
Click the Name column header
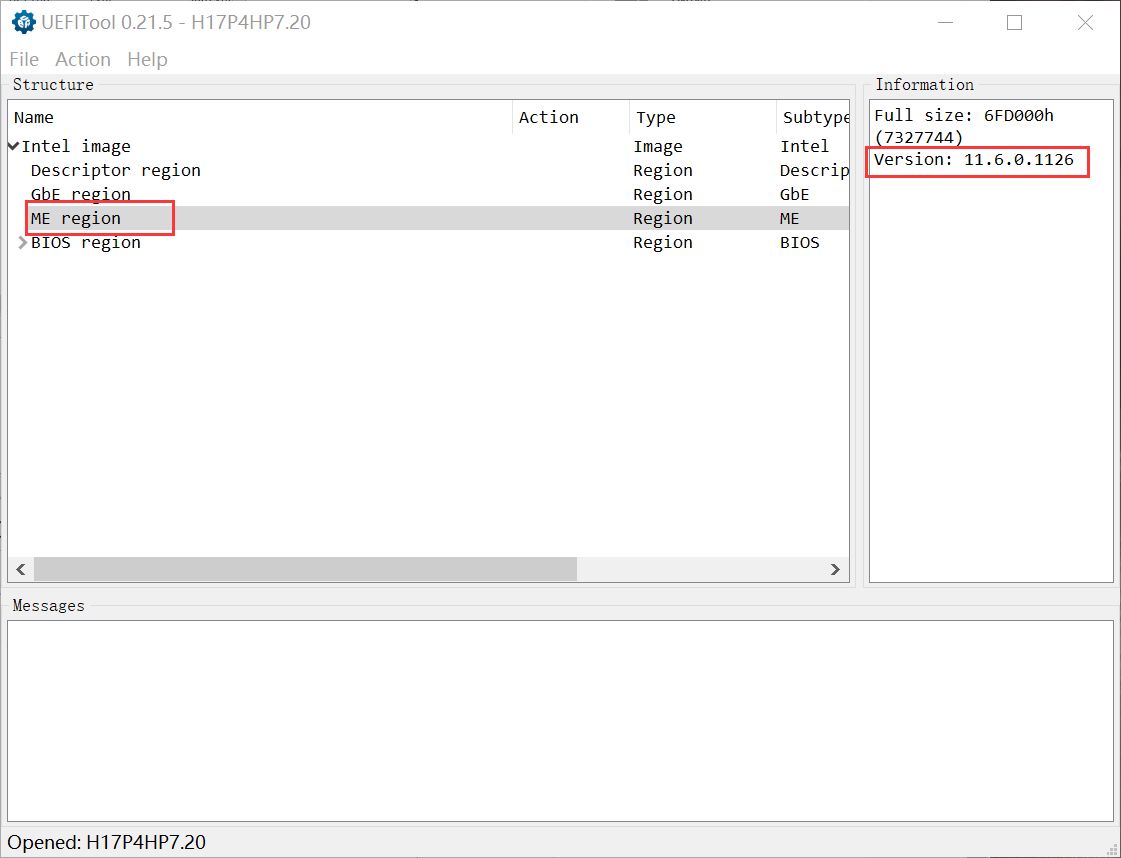coord(261,117)
